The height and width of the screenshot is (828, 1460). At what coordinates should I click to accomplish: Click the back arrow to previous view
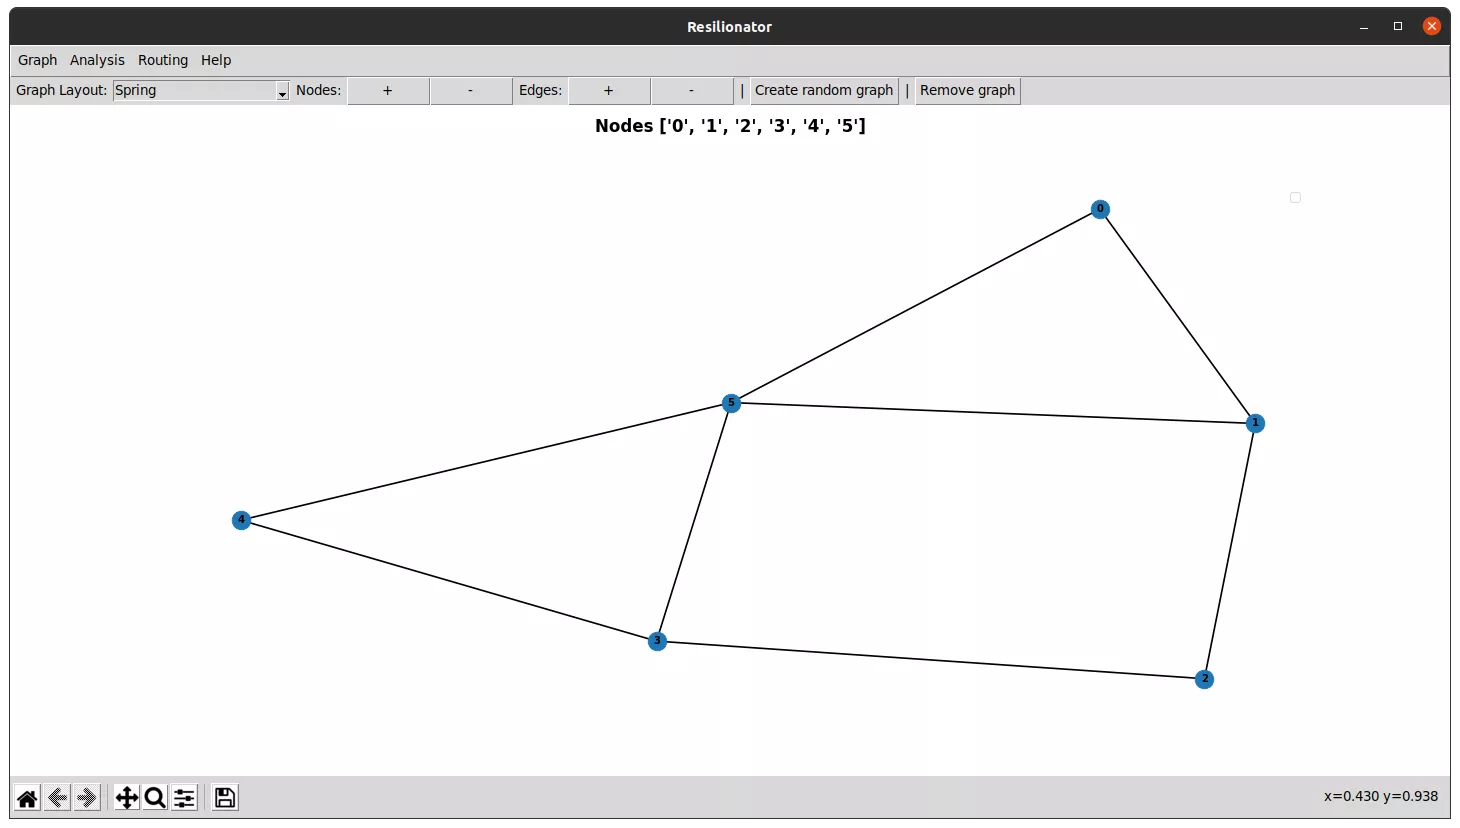(57, 797)
